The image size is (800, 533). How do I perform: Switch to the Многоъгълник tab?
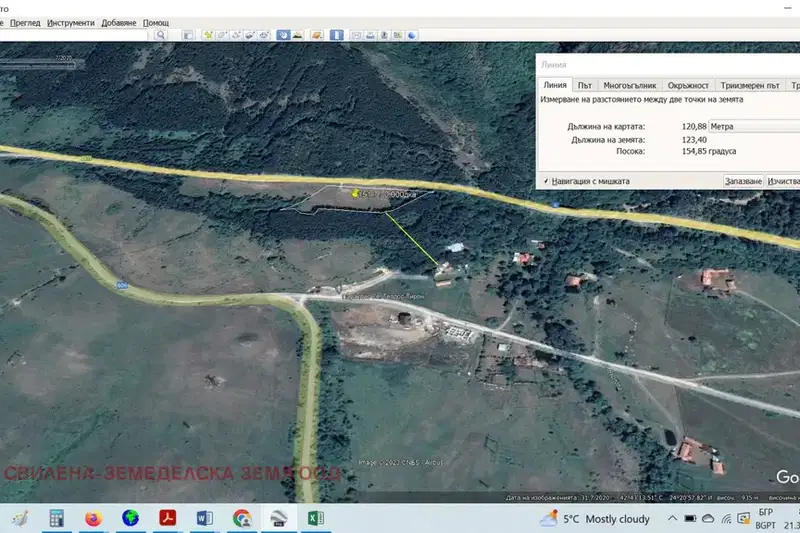630,86
